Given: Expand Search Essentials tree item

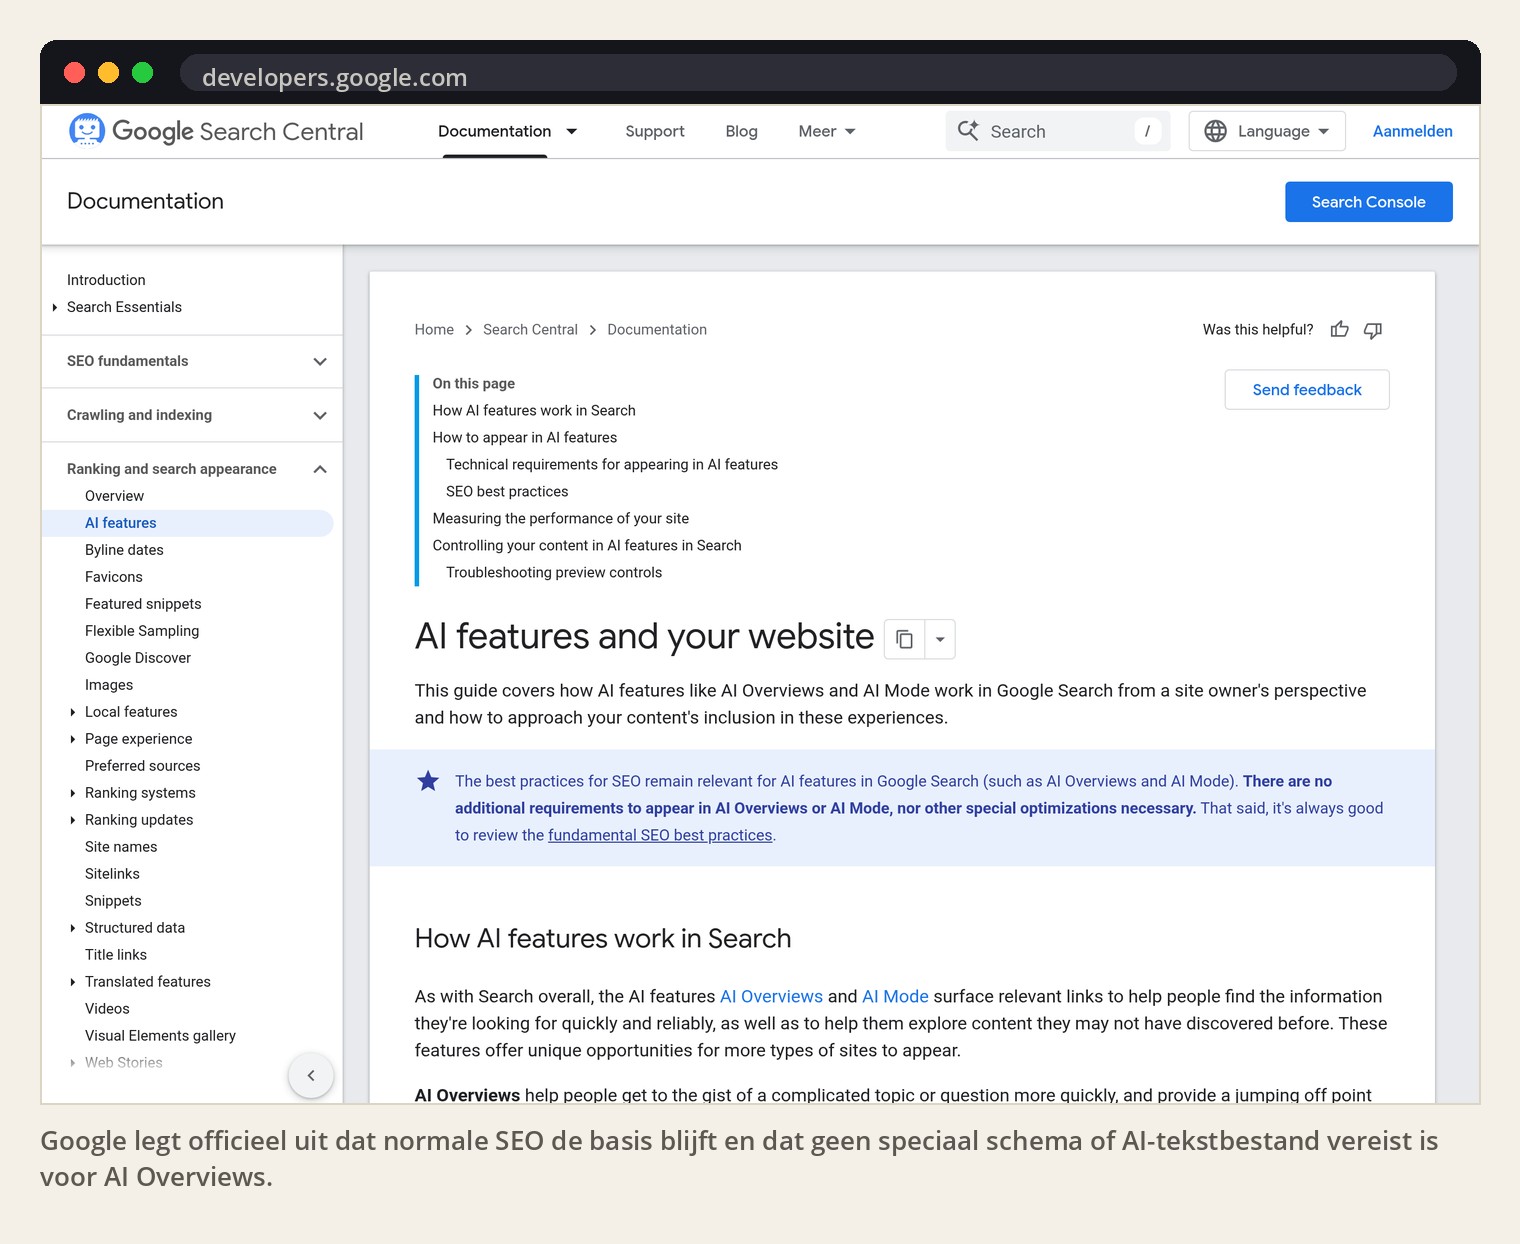Looking at the screenshot, I should (55, 307).
